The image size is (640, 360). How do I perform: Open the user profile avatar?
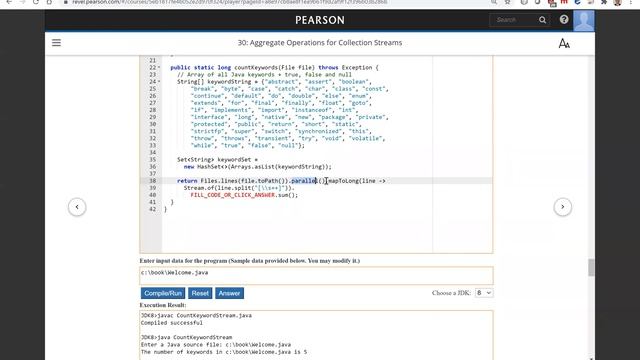584,20
